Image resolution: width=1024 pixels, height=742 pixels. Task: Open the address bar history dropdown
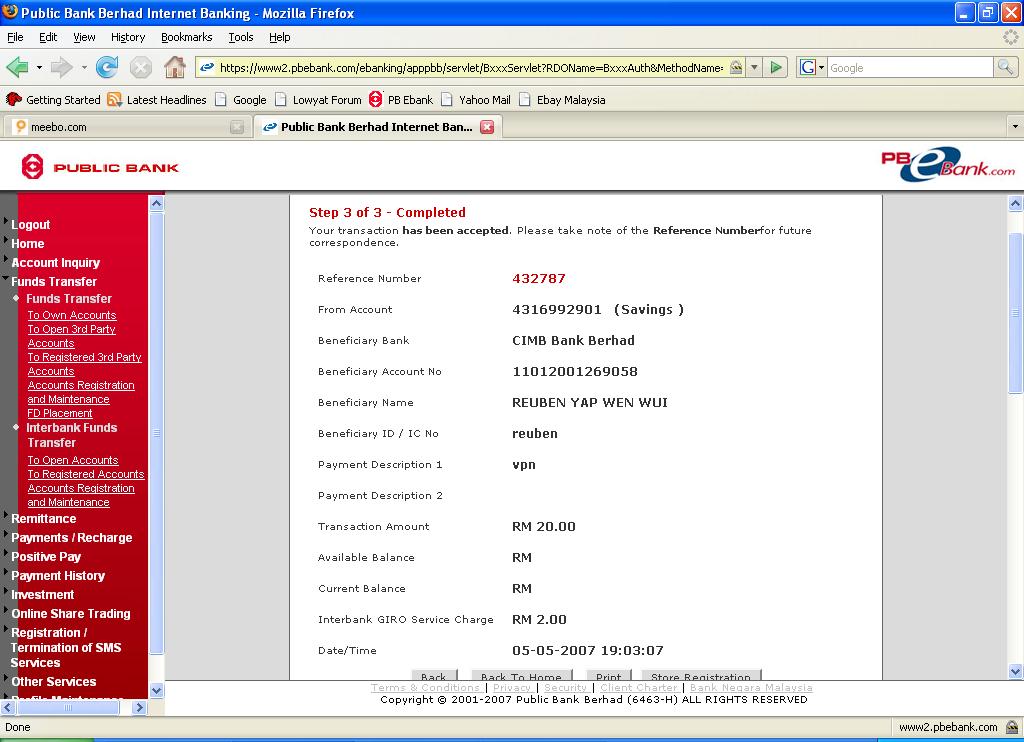pyautogui.click(x=754, y=67)
